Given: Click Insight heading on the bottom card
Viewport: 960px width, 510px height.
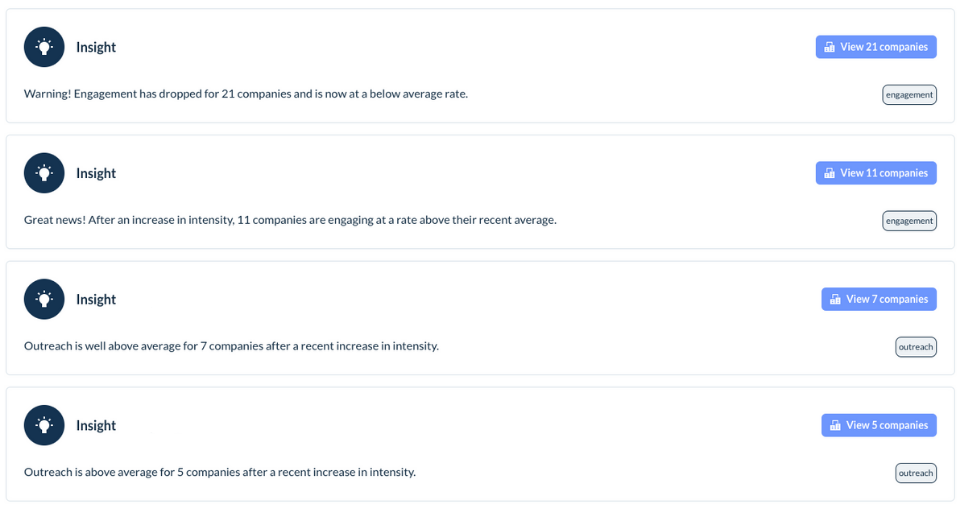Looking at the screenshot, I should (96, 426).
